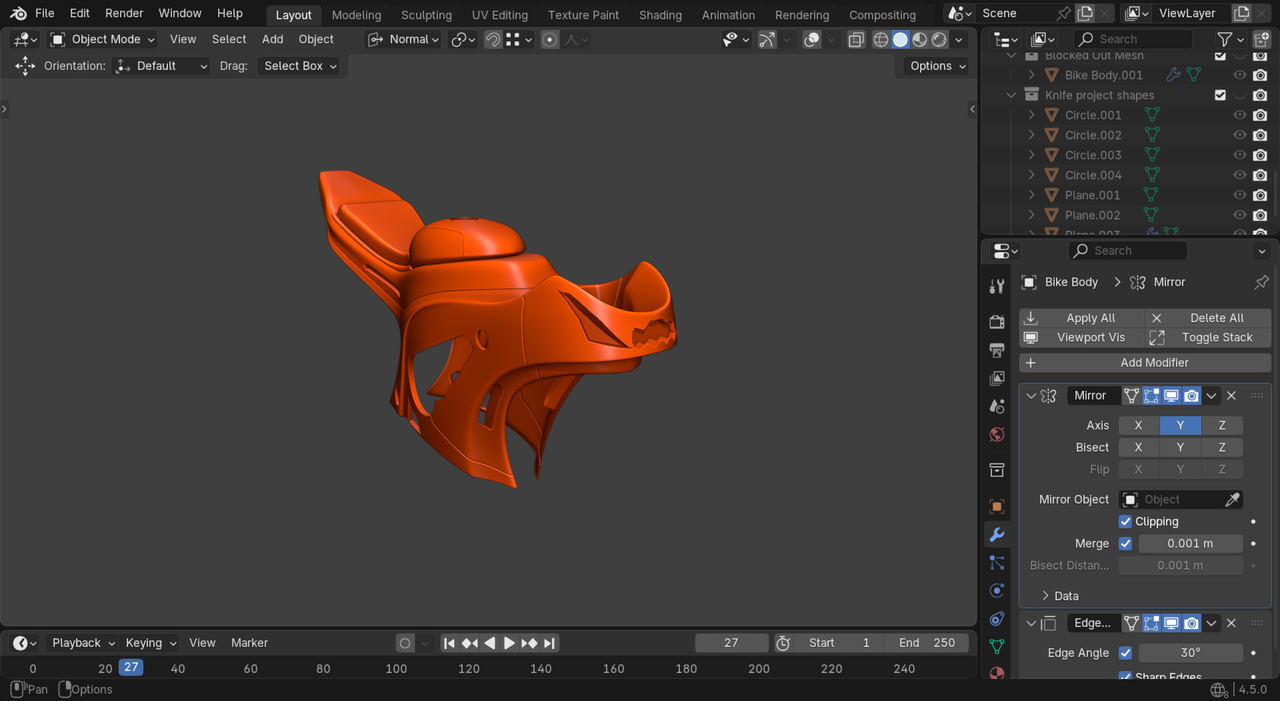Image resolution: width=1280 pixels, height=701 pixels.
Task: Open the Object Mode dropdown
Action: click(103, 40)
